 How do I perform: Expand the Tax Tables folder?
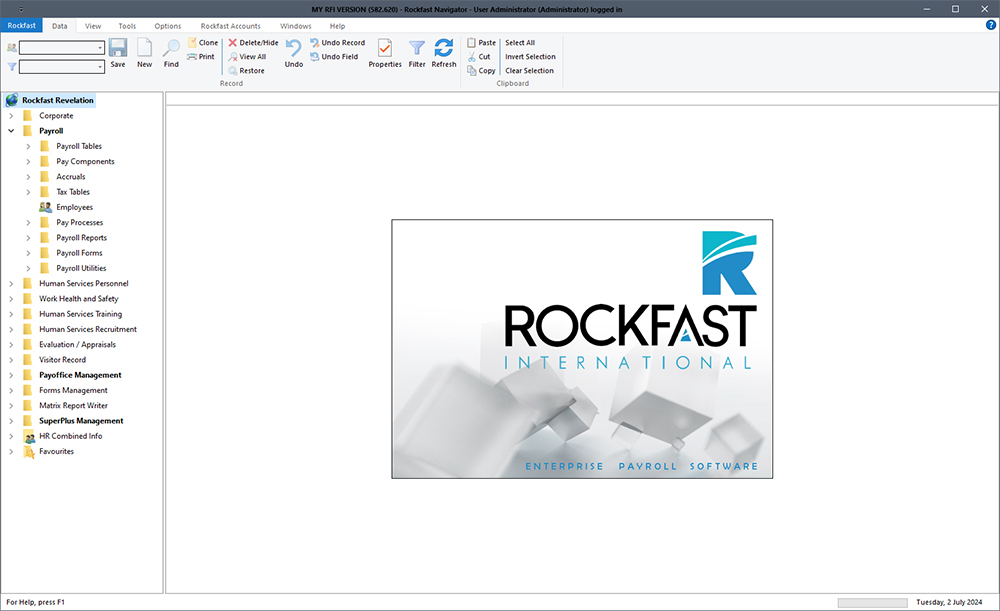(28, 192)
